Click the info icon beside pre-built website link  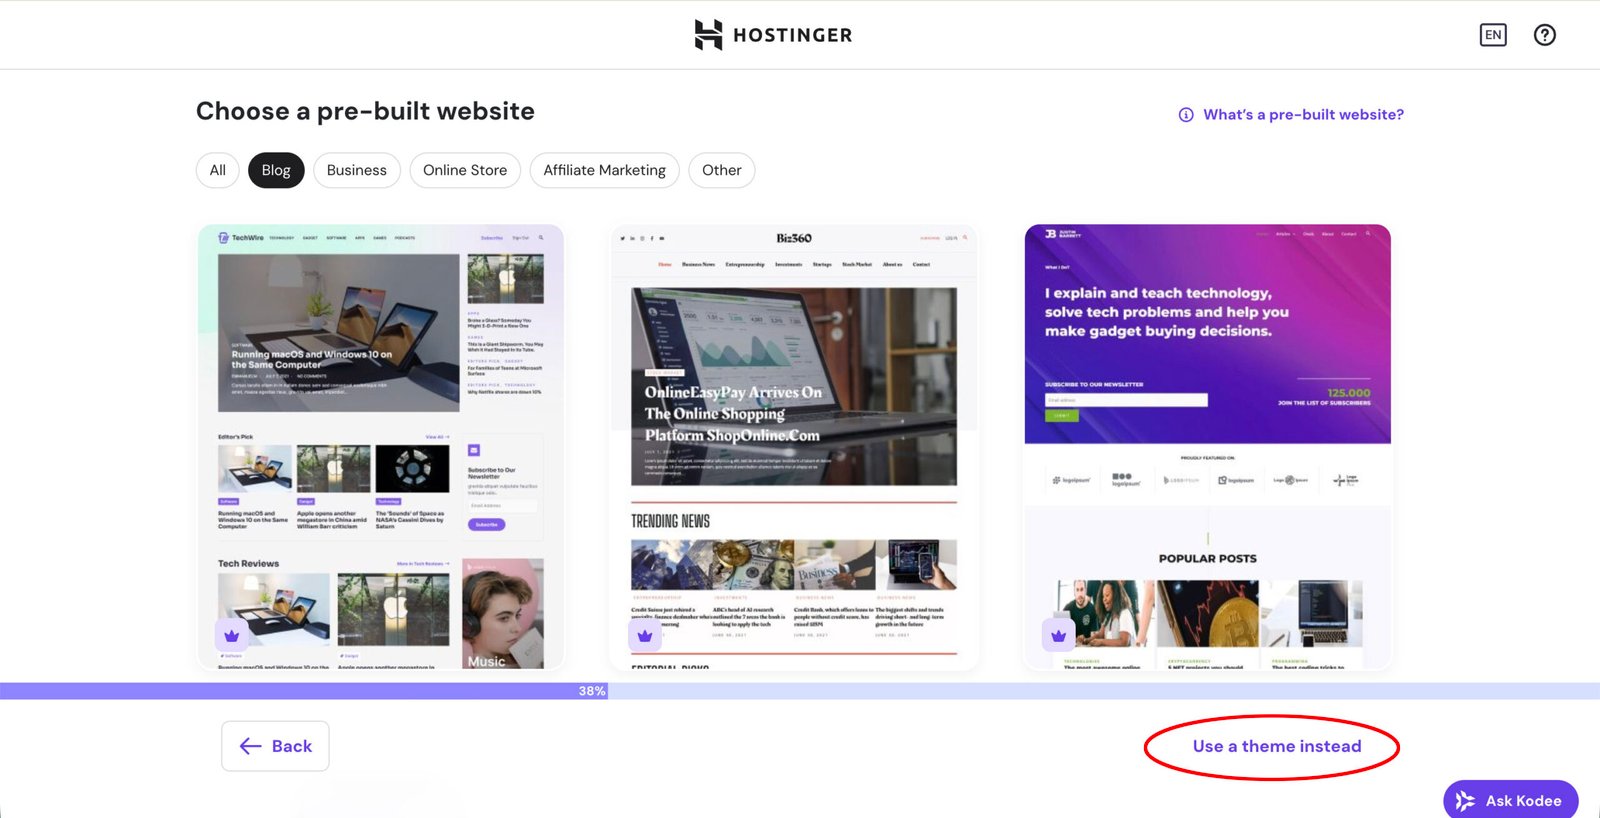click(x=1186, y=115)
